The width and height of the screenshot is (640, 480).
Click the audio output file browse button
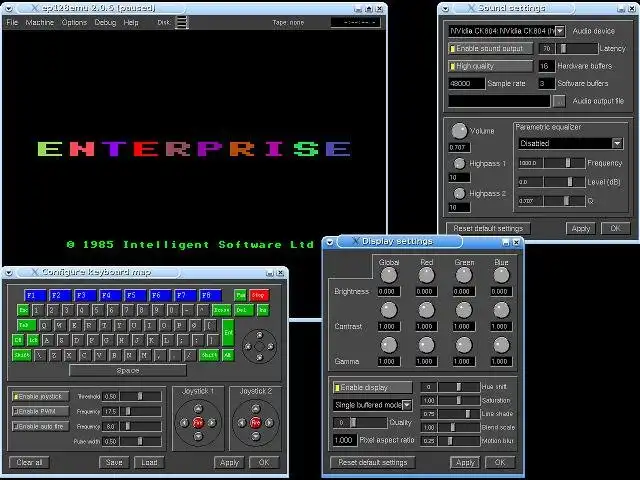pyautogui.click(x=559, y=101)
